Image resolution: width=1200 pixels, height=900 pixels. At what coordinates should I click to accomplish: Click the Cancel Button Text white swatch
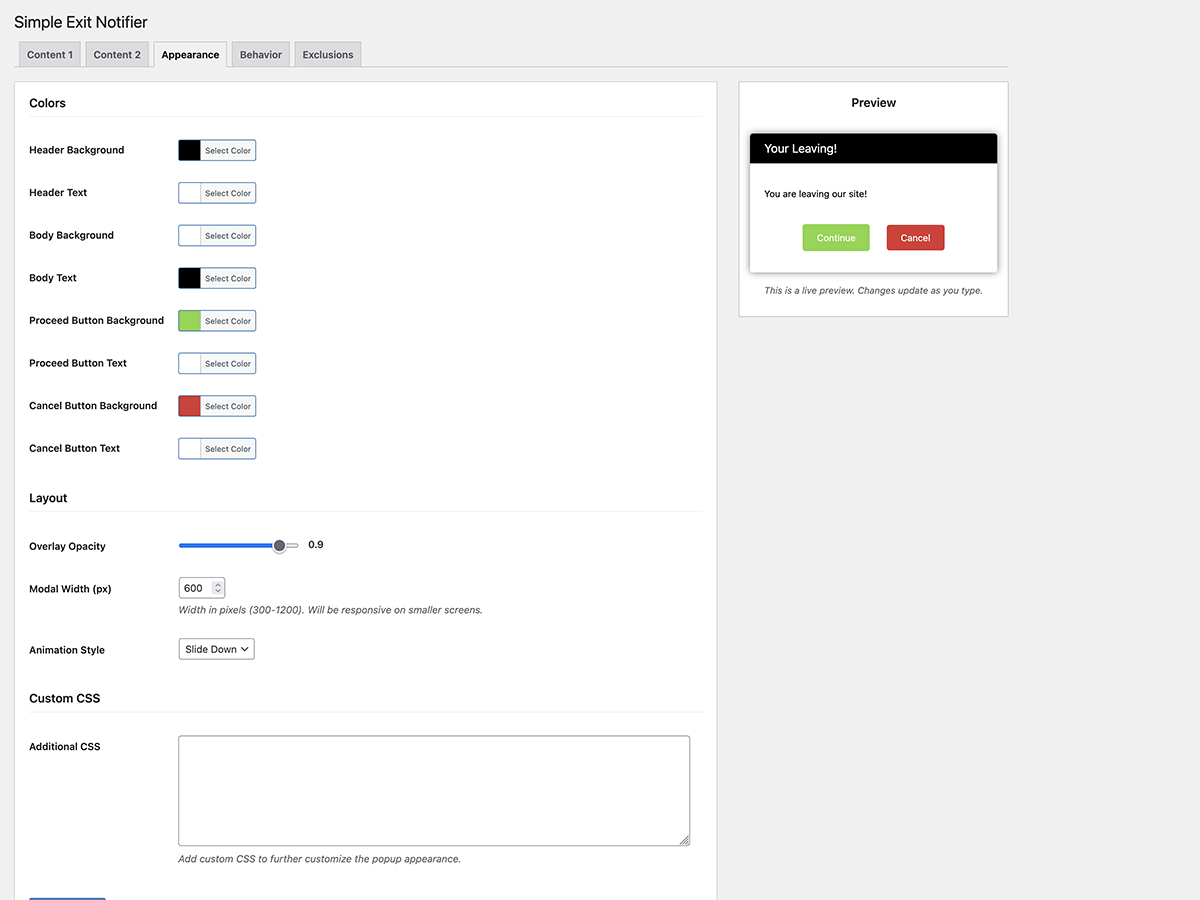190,449
